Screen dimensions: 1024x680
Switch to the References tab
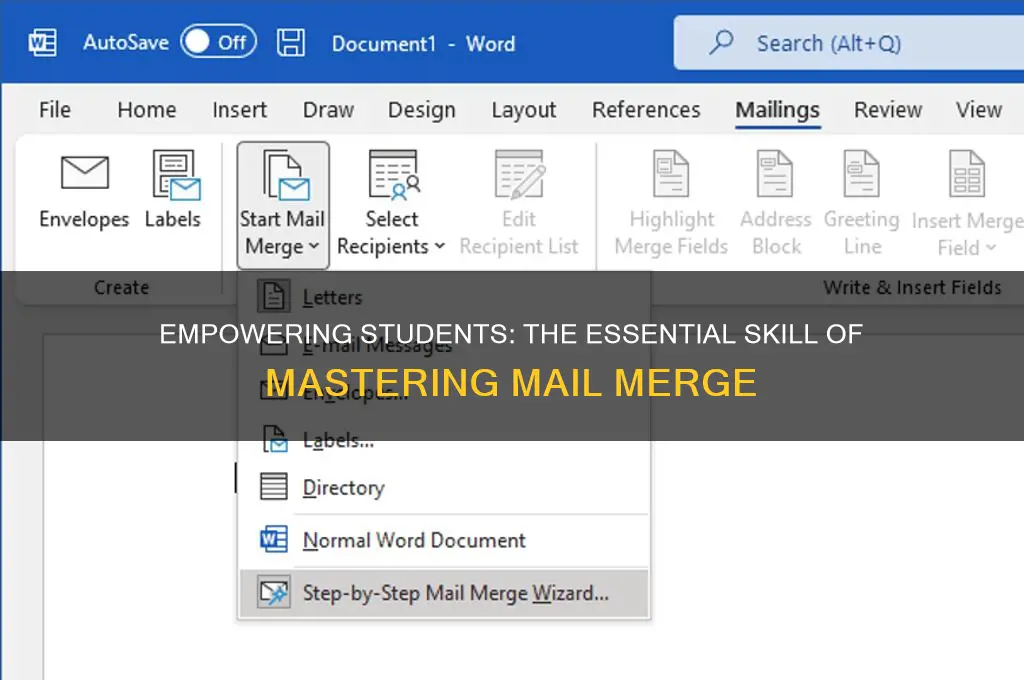click(646, 110)
